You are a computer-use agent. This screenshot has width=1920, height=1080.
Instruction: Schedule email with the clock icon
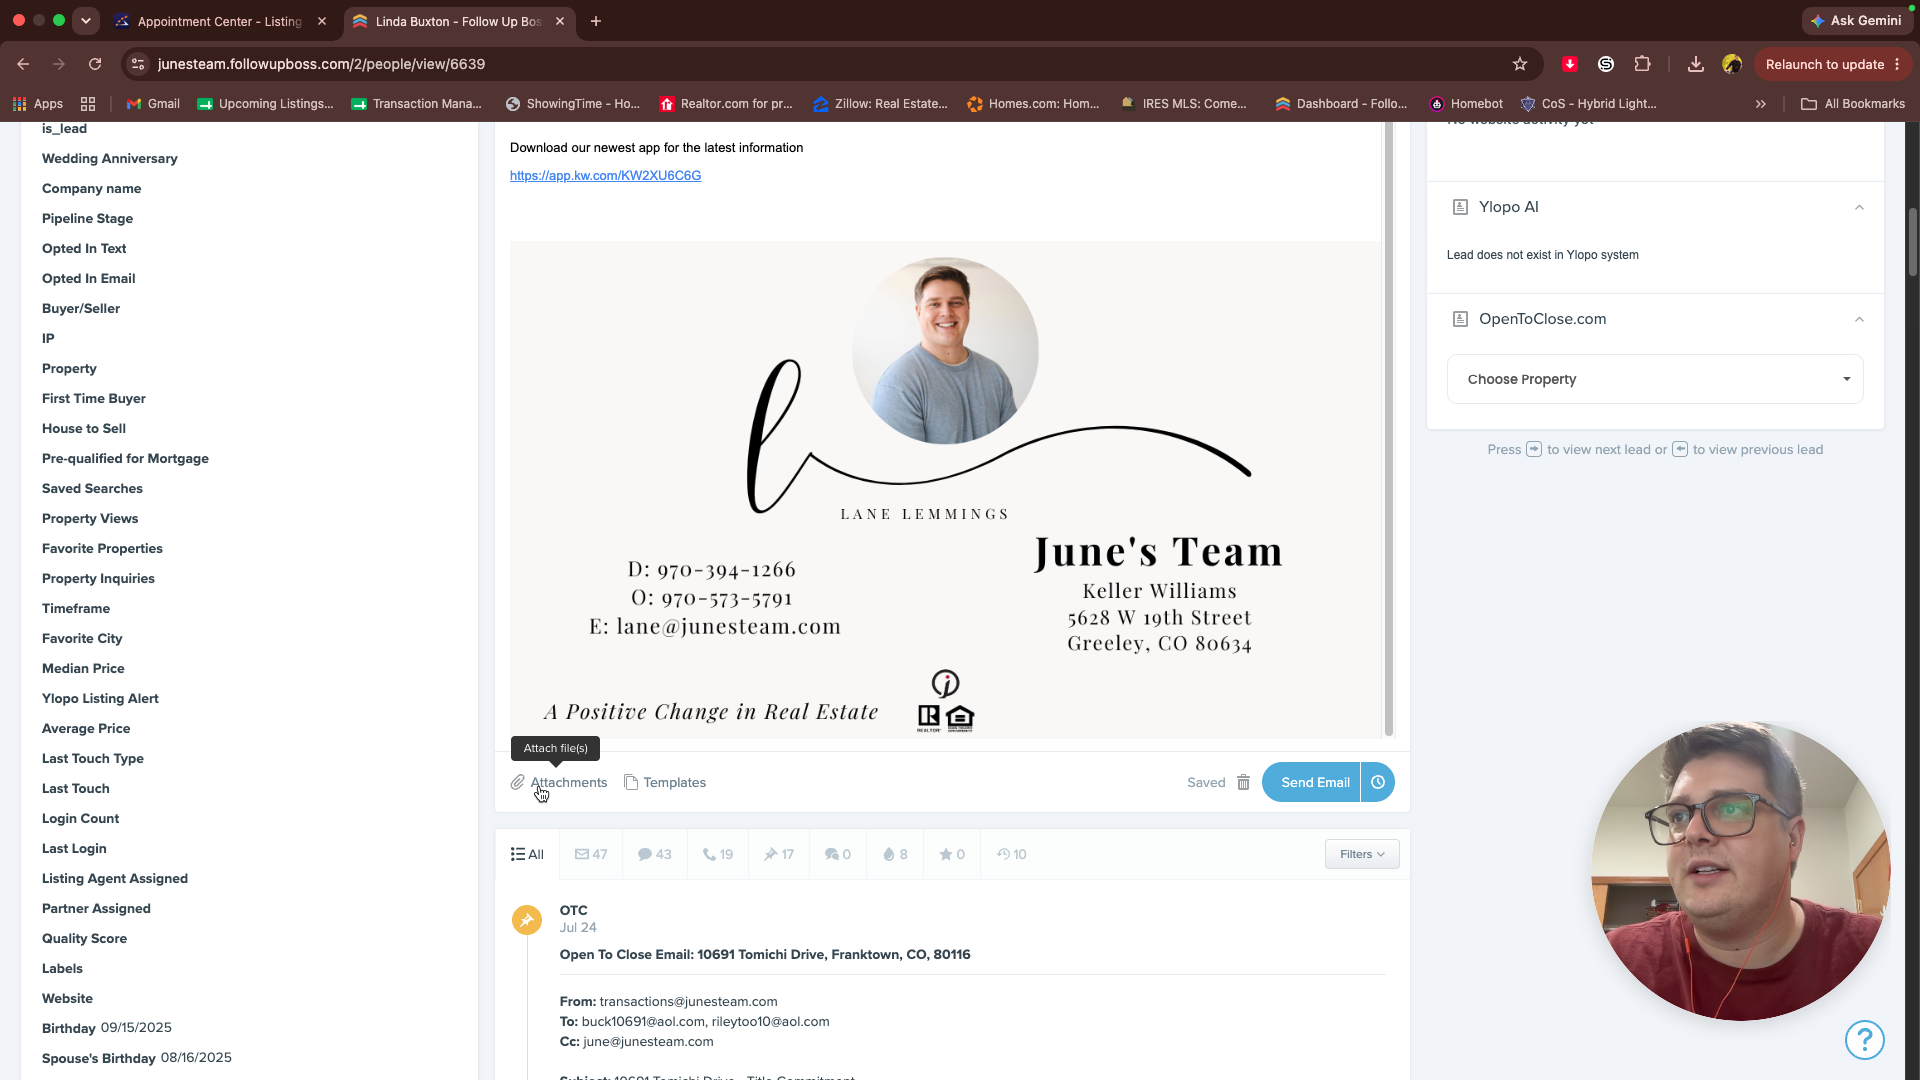click(1378, 782)
